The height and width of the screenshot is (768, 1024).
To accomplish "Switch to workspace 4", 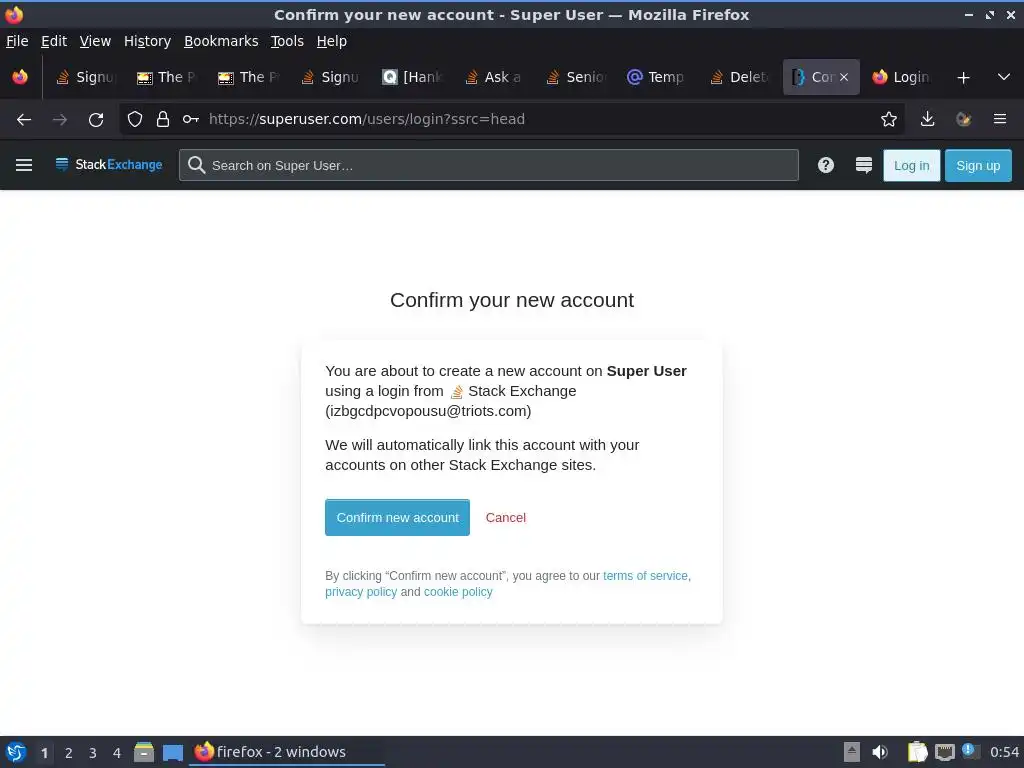I will coord(117,753).
